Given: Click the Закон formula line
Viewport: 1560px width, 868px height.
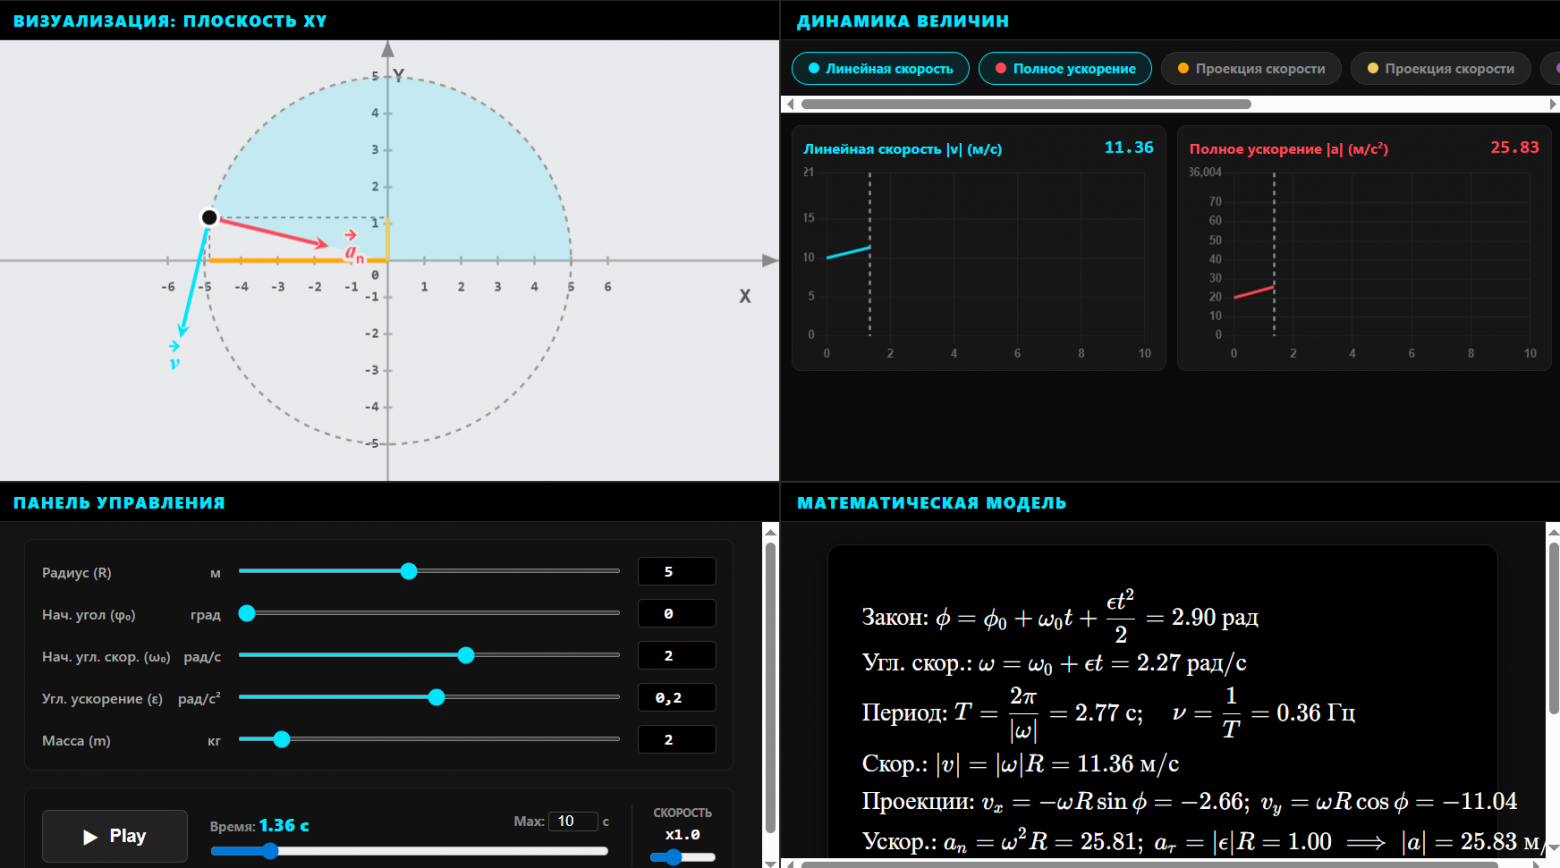Looking at the screenshot, I should click(1060, 617).
